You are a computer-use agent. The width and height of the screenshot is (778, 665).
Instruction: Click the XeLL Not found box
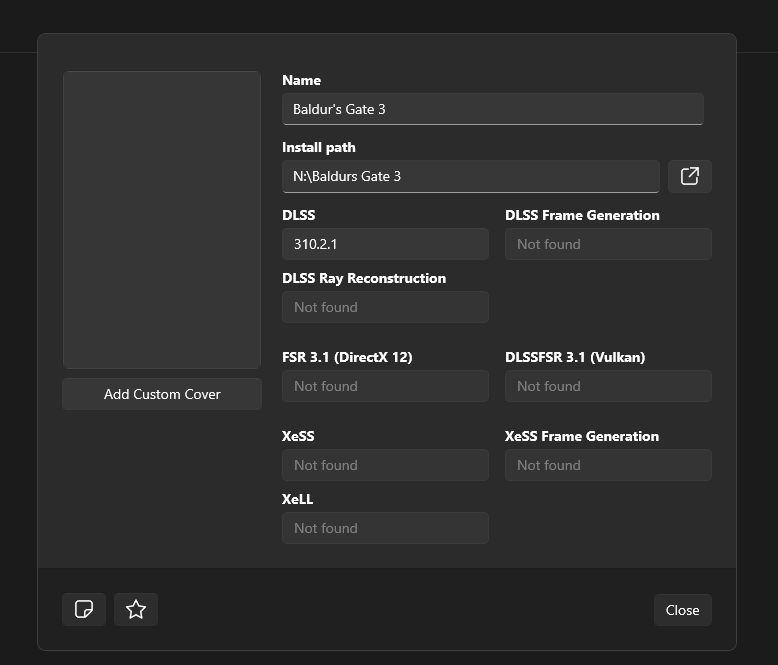pyautogui.click(x=385, y=528)
